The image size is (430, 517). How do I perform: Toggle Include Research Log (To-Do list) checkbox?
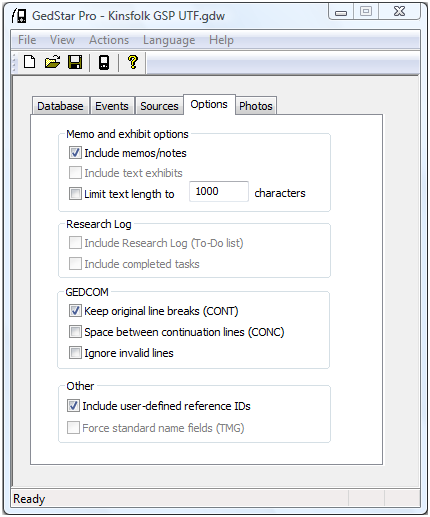75,243
